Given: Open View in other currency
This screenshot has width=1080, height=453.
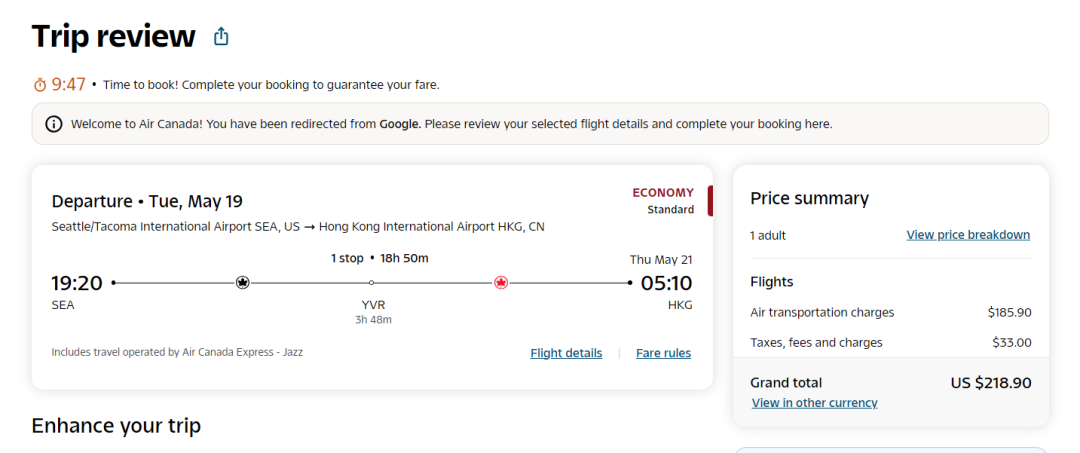Looking at the screenshot, I should click(x=814, y=403).
